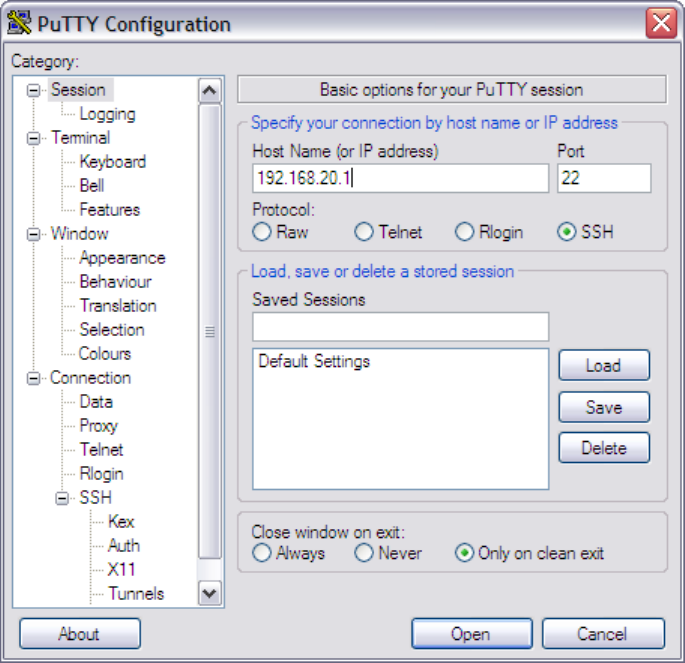685x663 pixels.
Task: Open the X11 category
Action: (121, 570)
